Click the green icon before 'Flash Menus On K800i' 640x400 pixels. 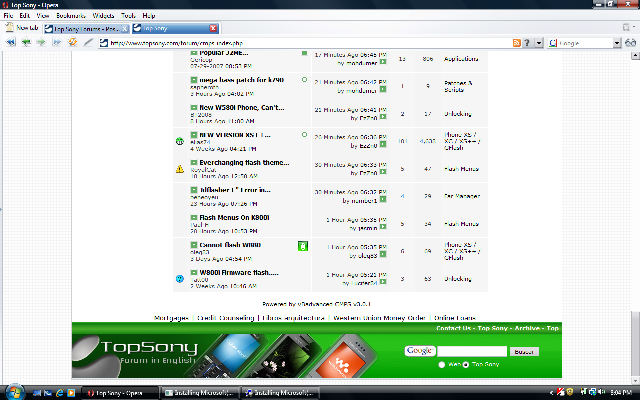point(194,218)
